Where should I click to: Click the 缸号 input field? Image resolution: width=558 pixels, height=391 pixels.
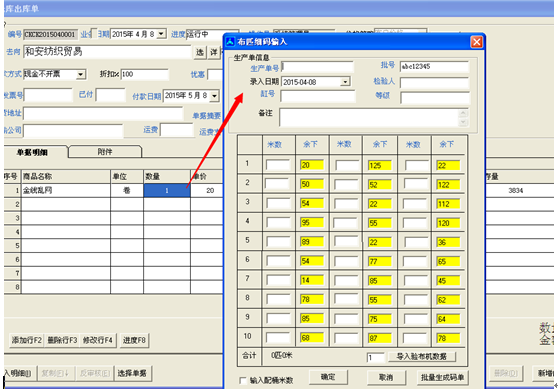(318, 96)
